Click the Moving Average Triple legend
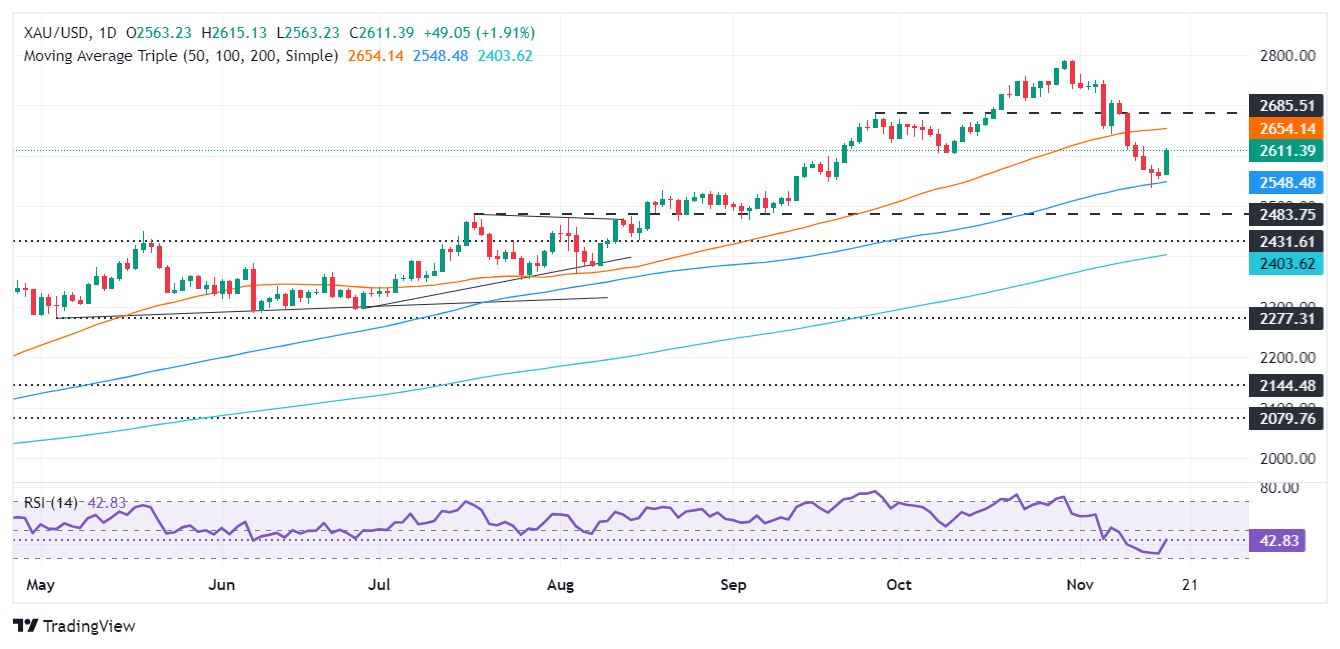 coord(181,56)
